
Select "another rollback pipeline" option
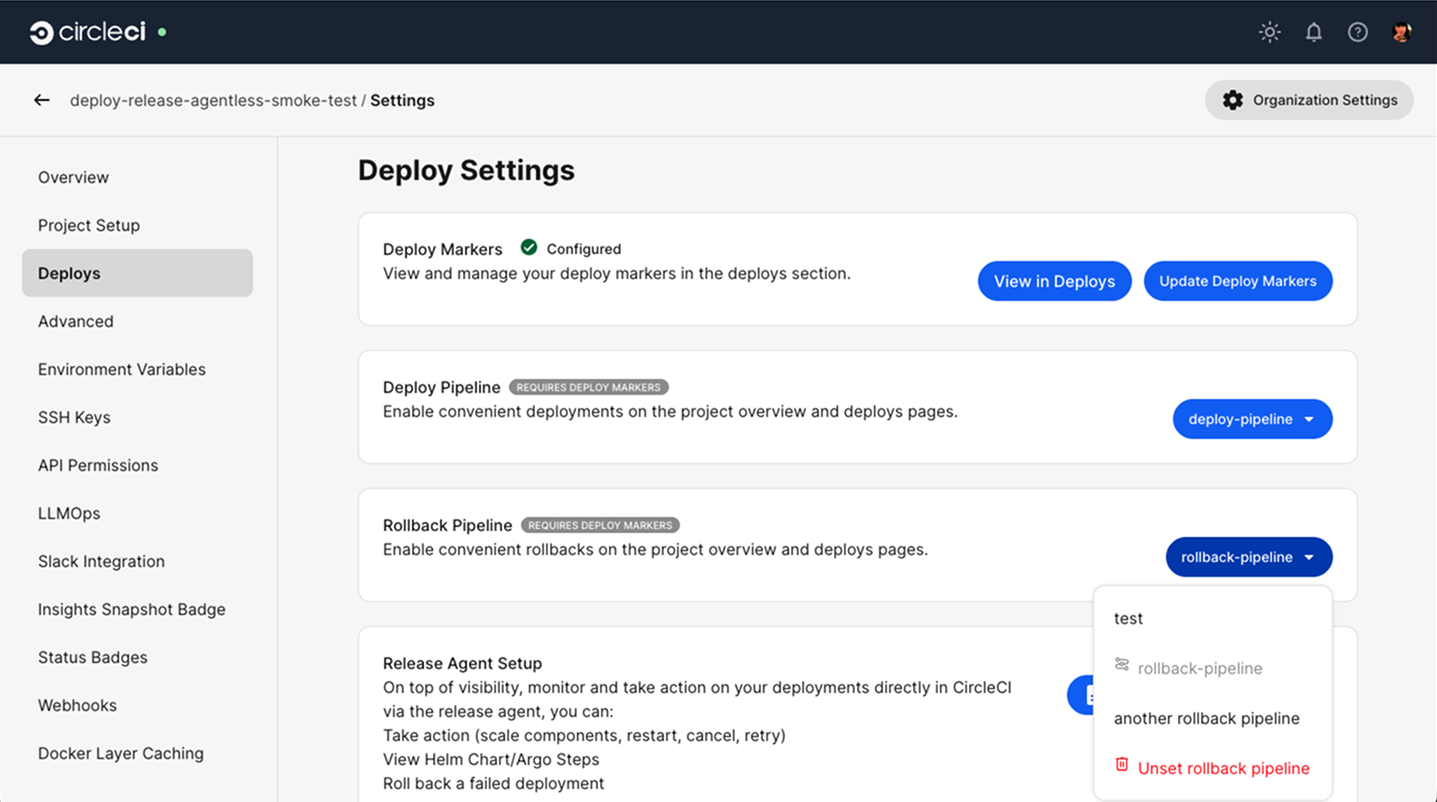click(1206, 718)
